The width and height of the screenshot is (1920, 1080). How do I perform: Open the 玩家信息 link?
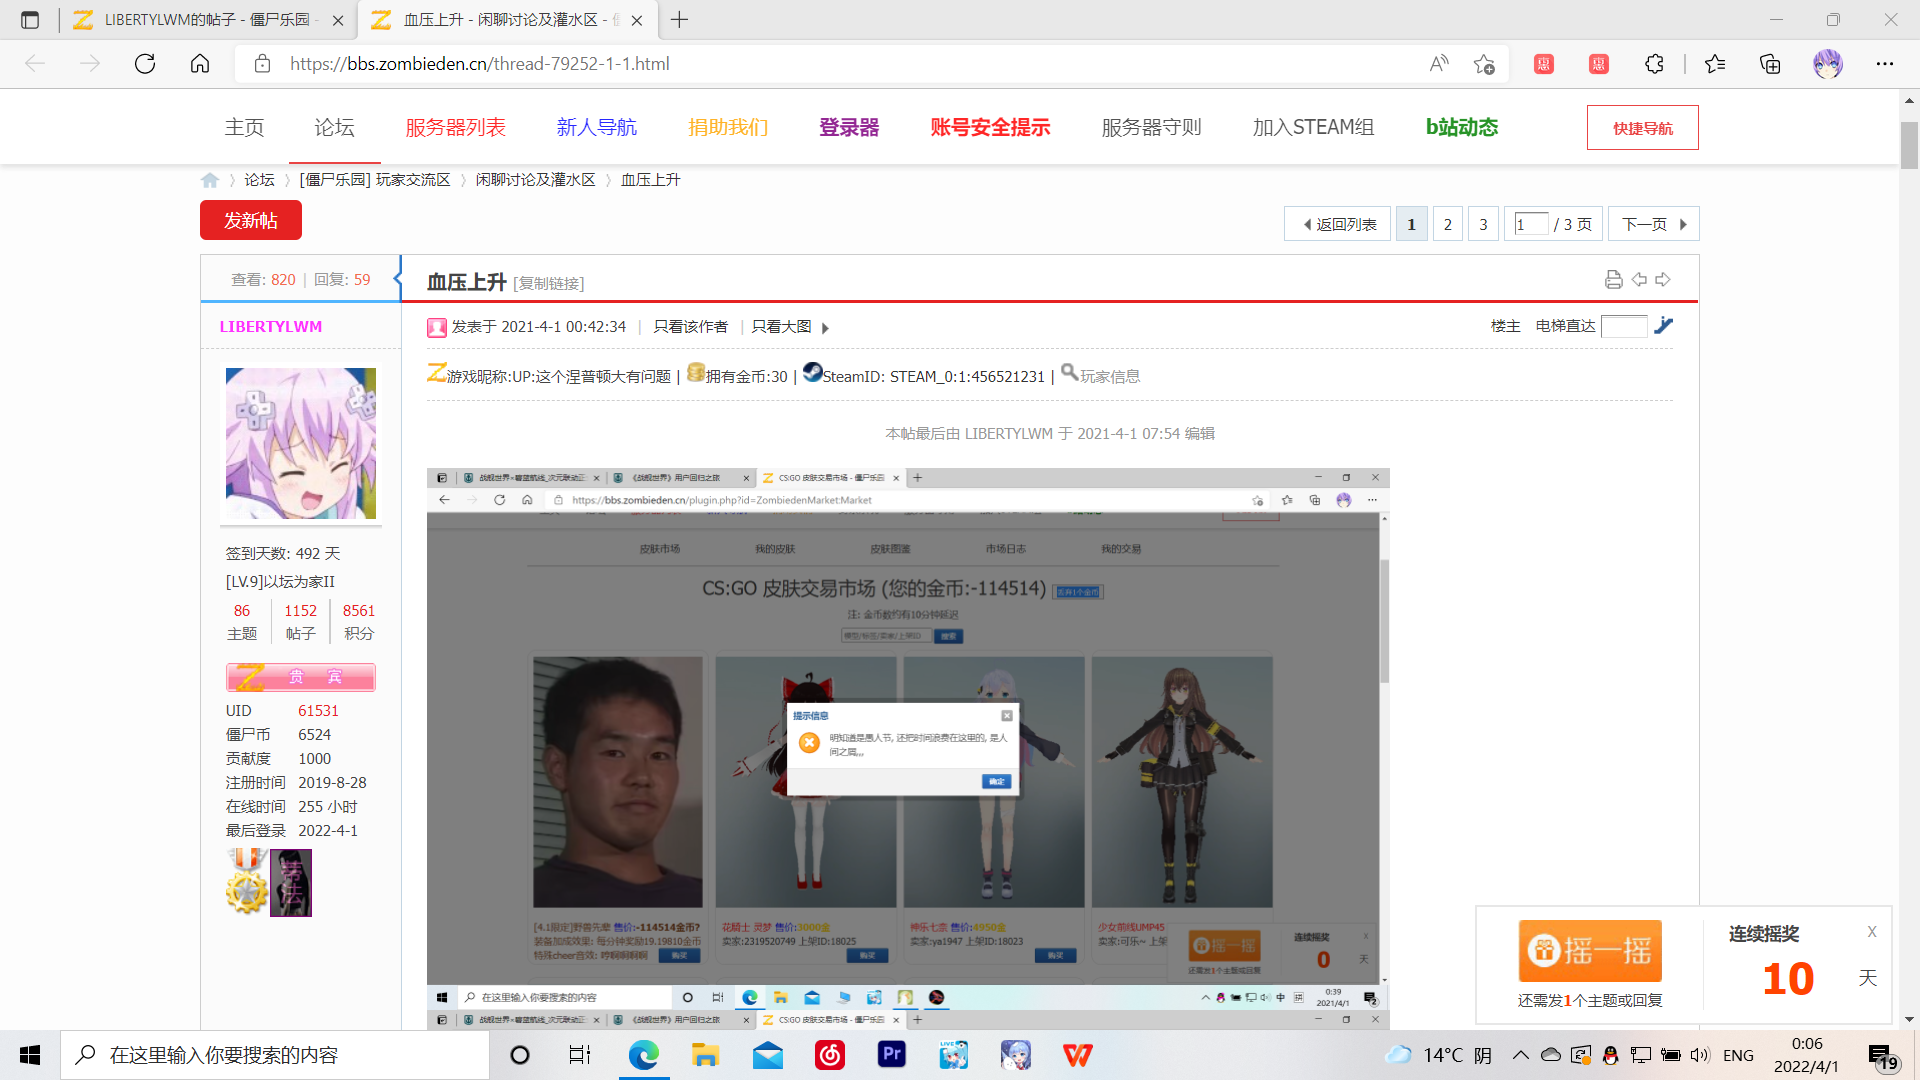tap(1110, 377)
